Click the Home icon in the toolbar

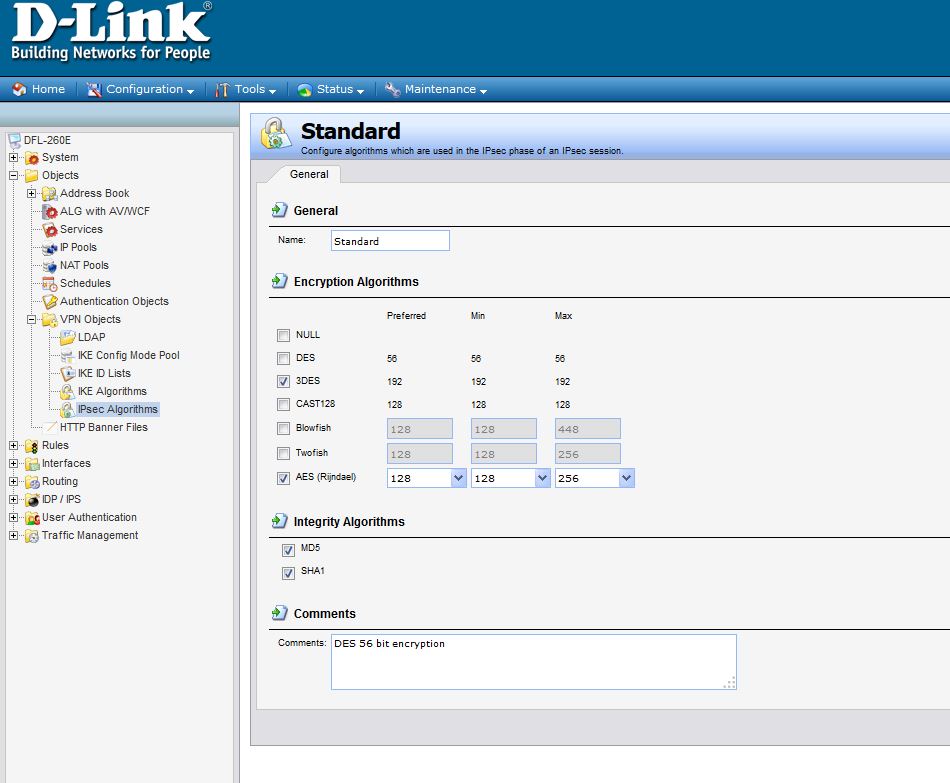(x=19, y=90)
